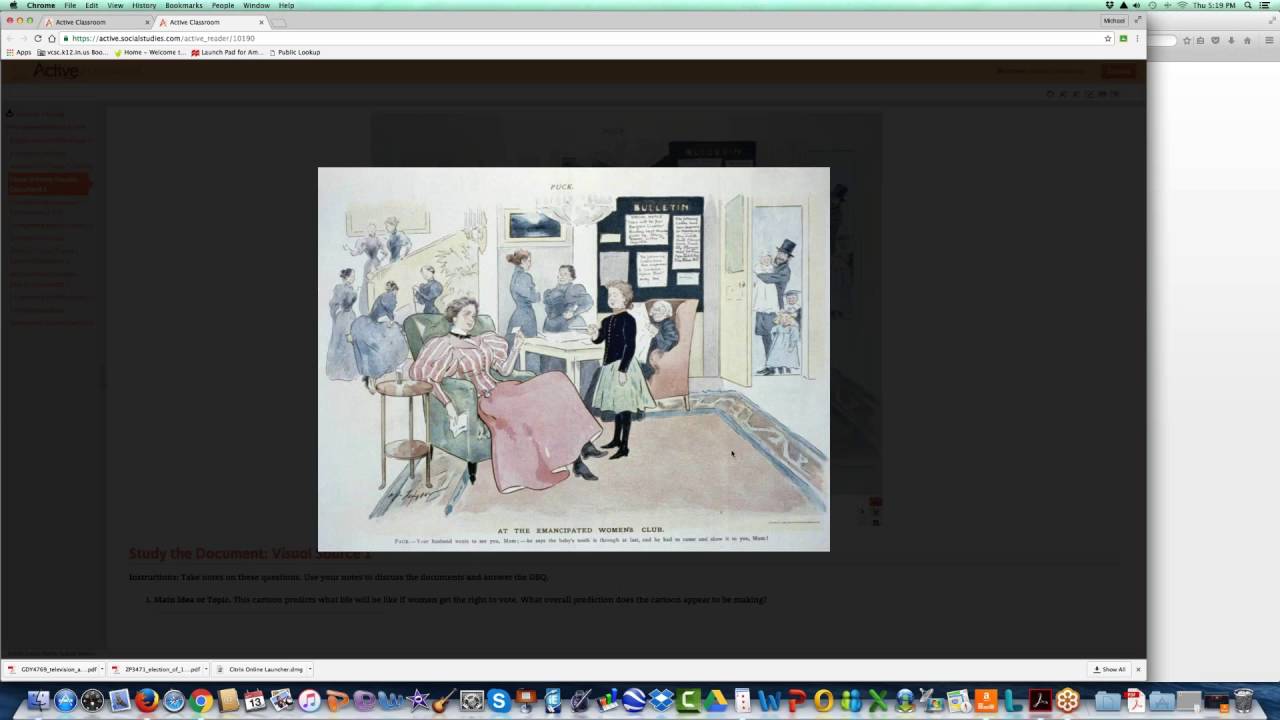Open the View menu

[115, 5]
